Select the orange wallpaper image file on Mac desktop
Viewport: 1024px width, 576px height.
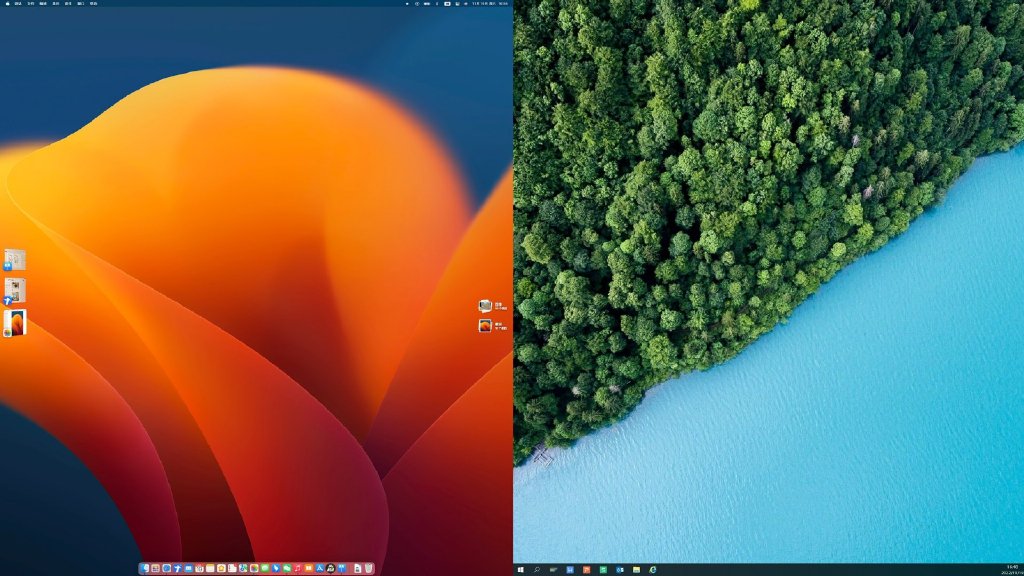tap(485, 325)
